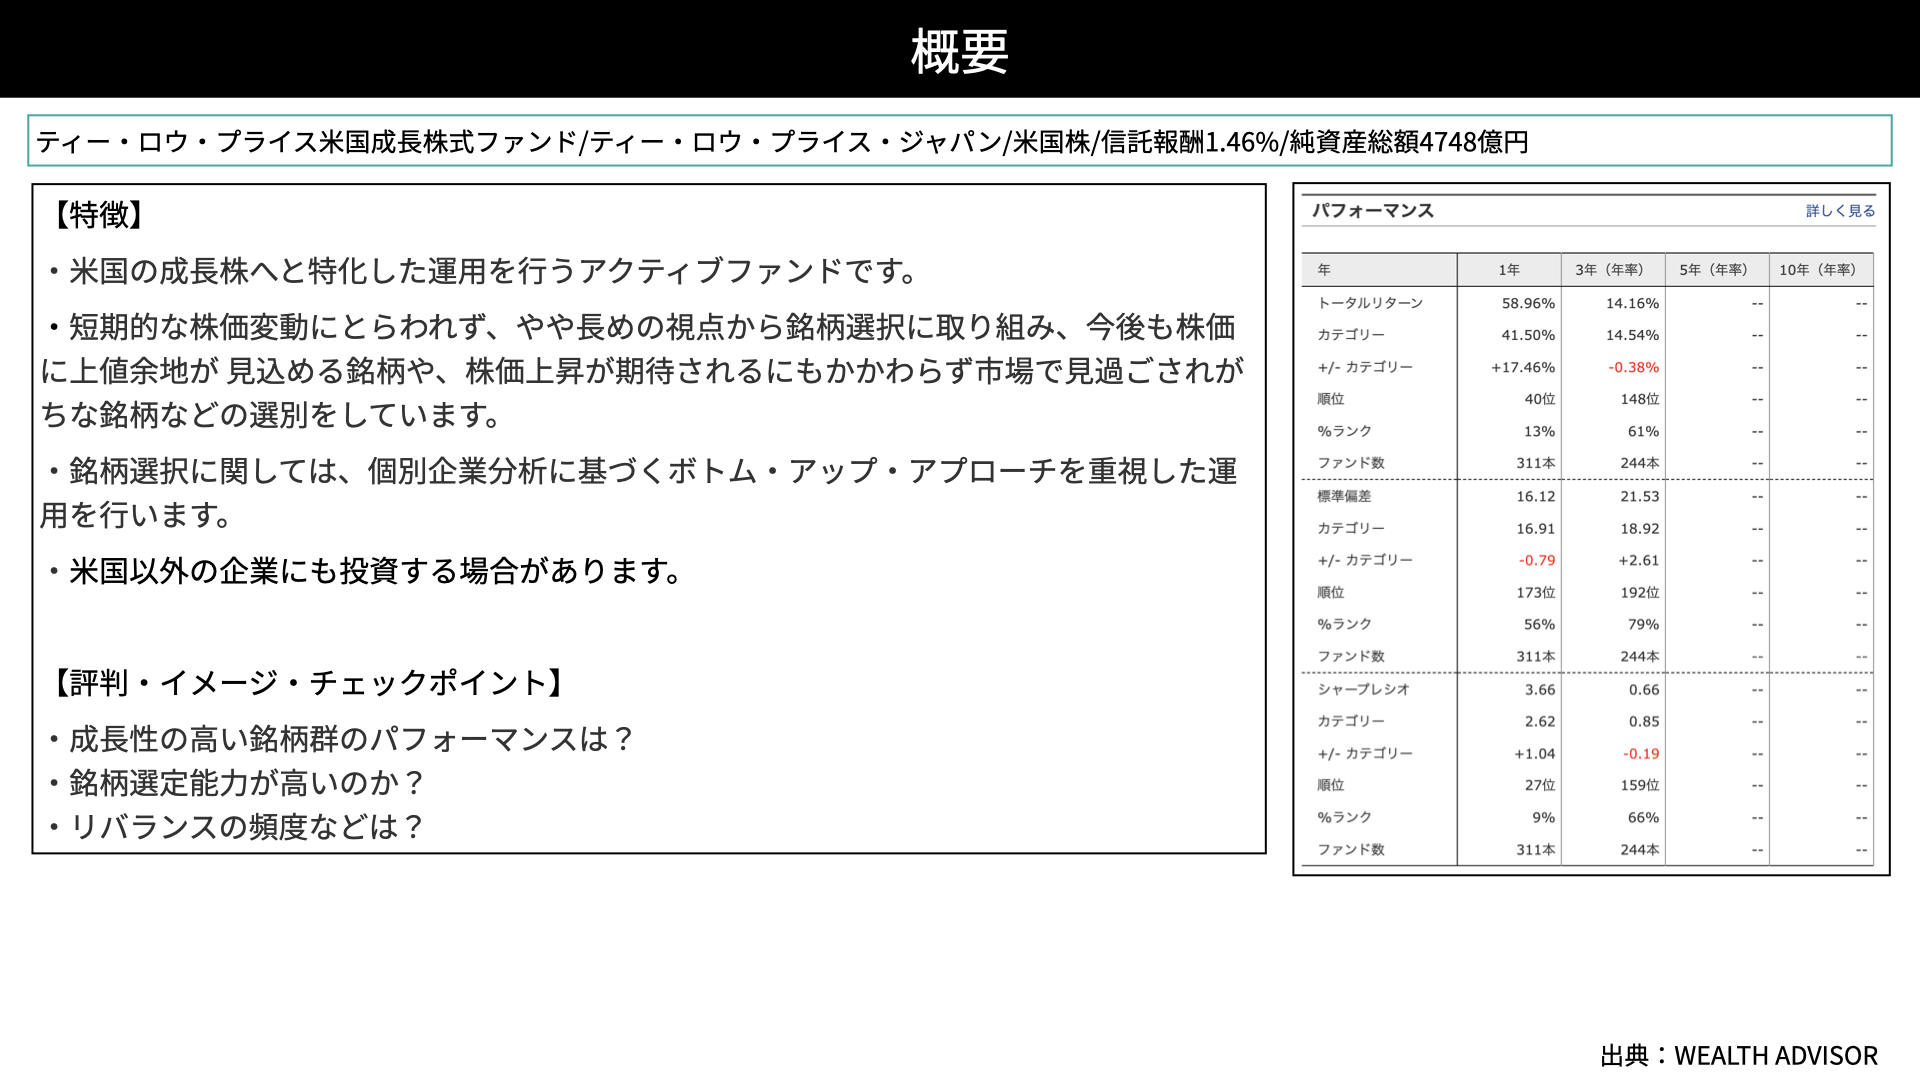Click the 0.66 Sharpe ratio value
This screenshot has height=1080, width=1920.
pos(1644,689)
